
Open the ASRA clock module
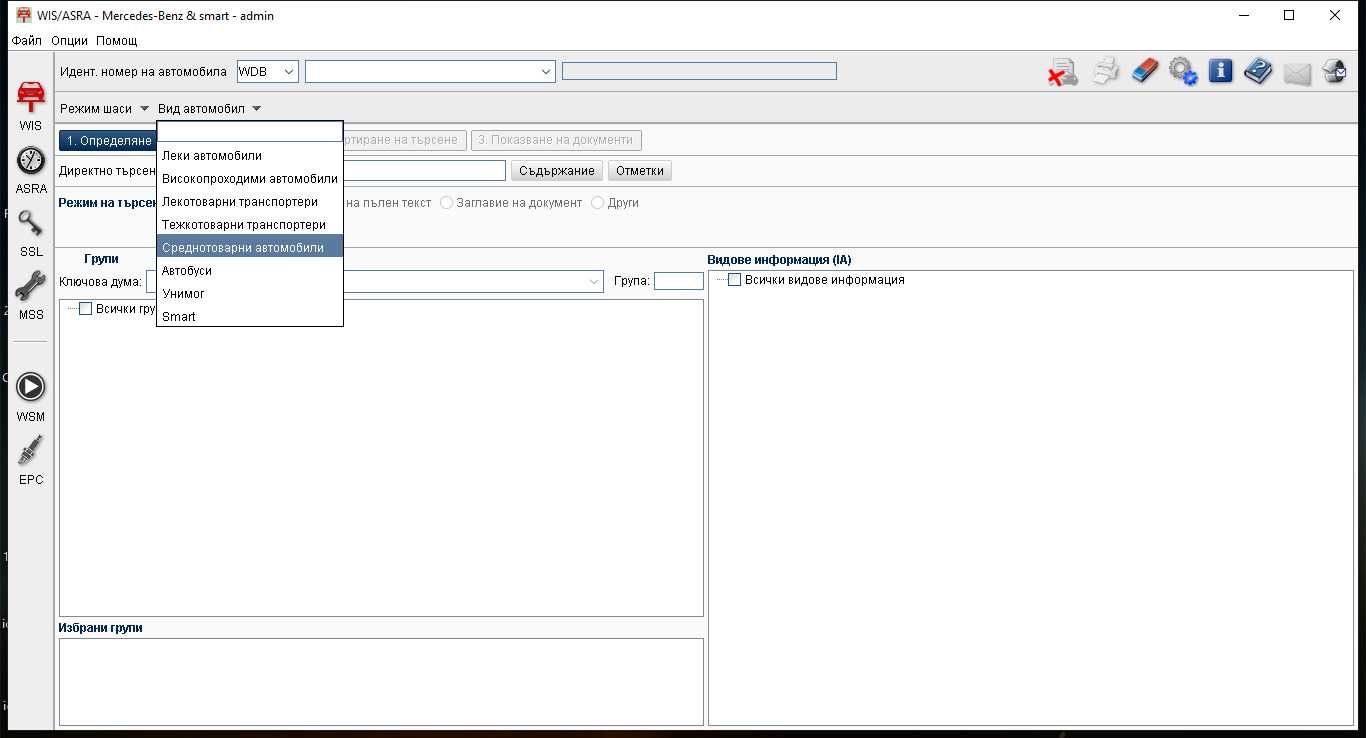31,168
